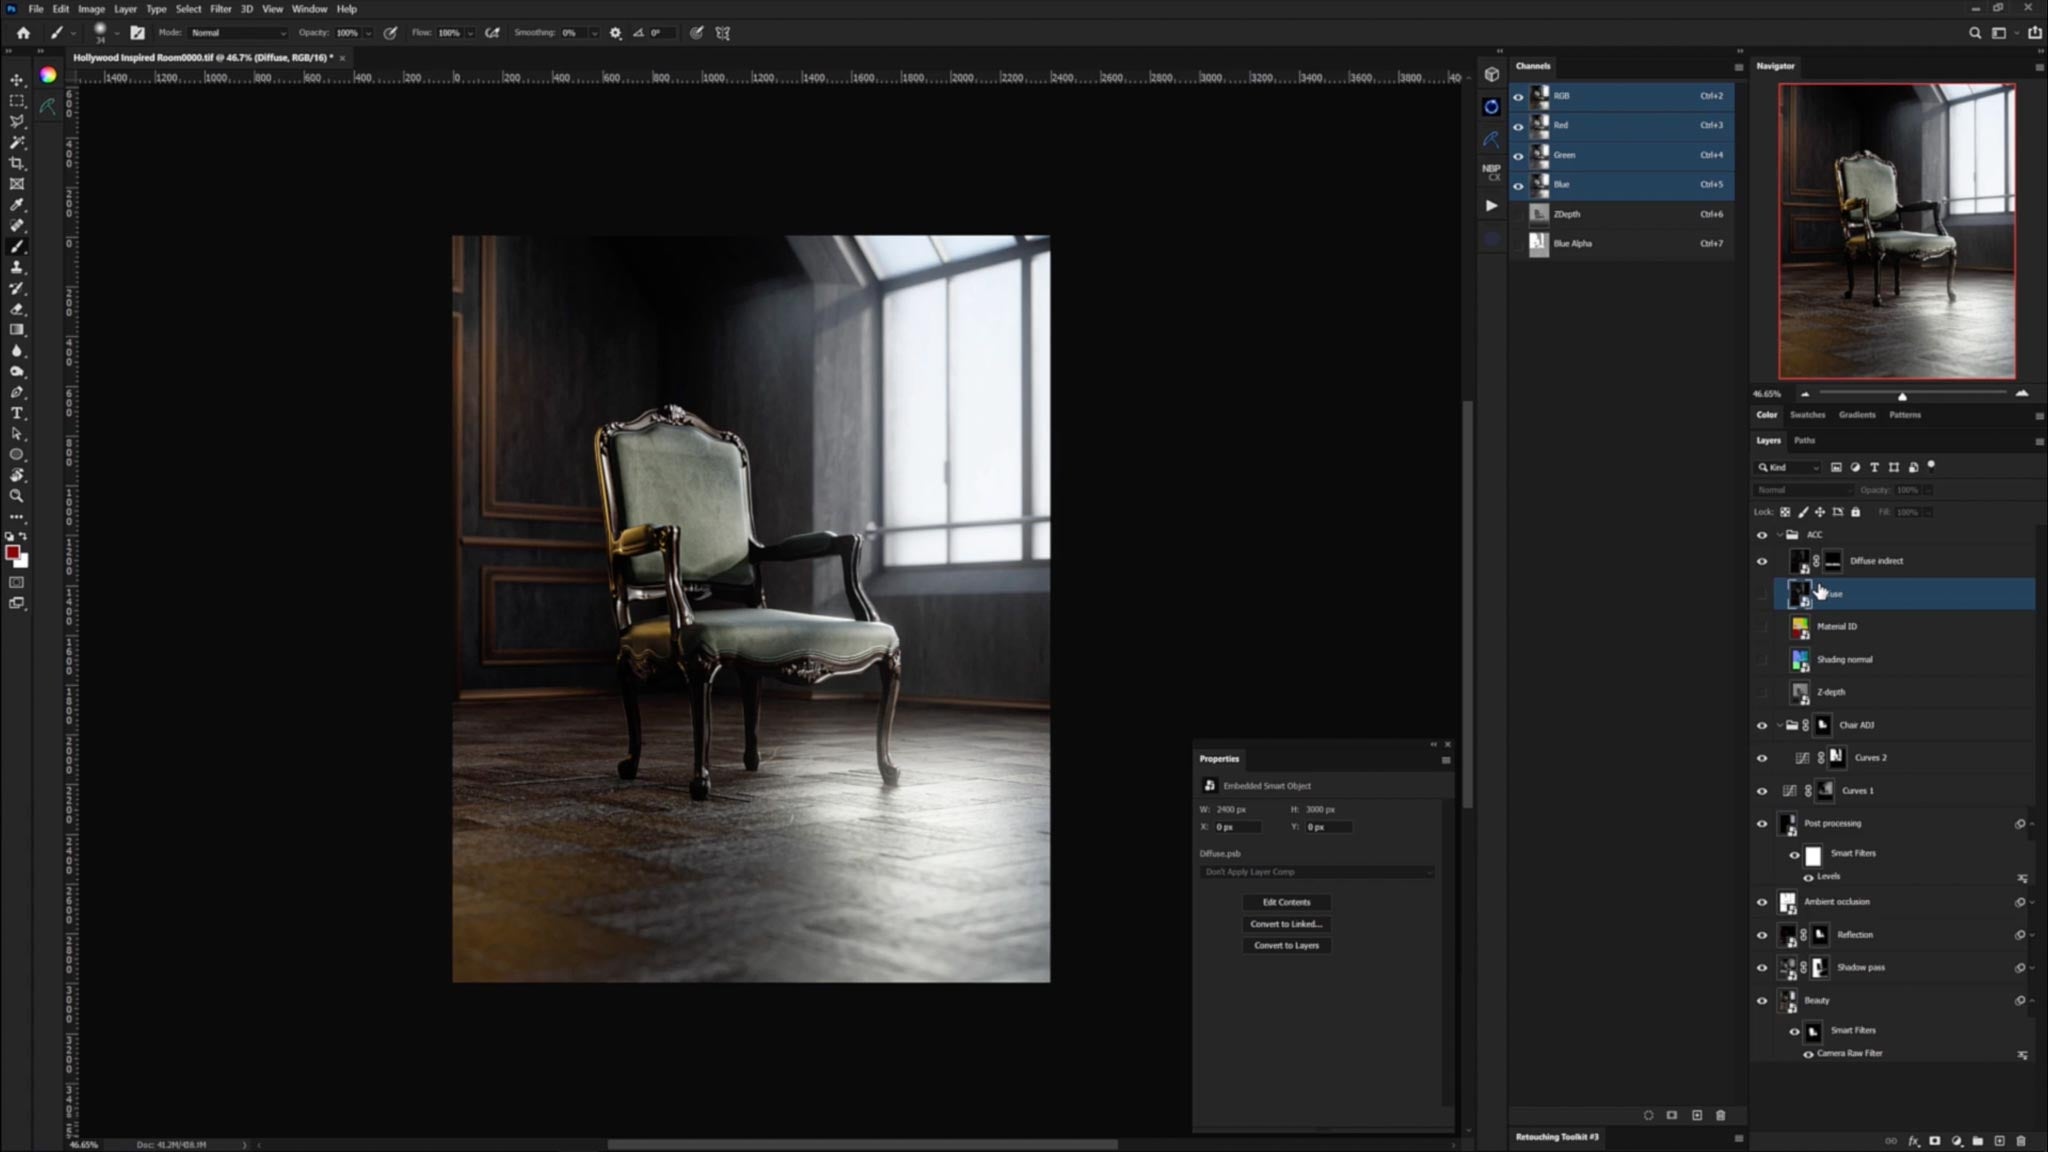This screenshot has height=1152, width=2048.
Task: Select the Eyedropper tool
Action: point(16,204)
